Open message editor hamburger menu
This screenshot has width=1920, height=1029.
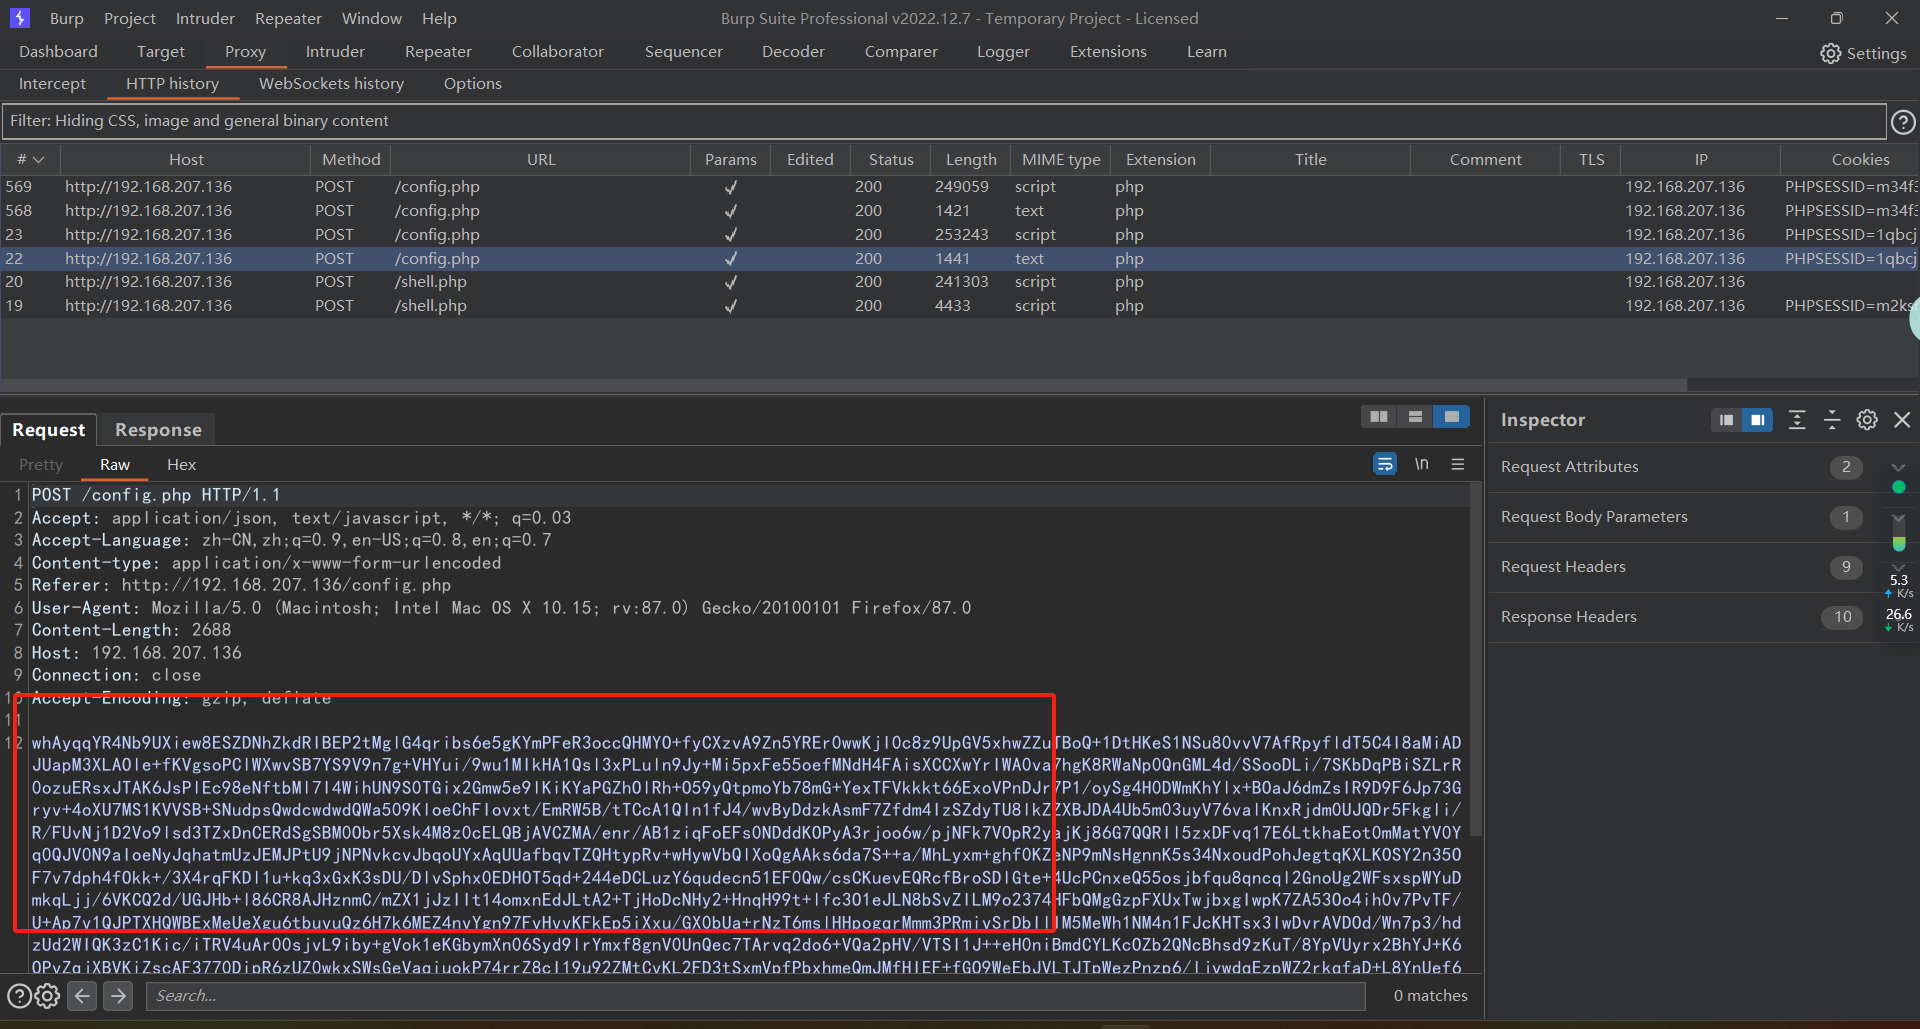pyautogui.click(x=1458, y=464)
